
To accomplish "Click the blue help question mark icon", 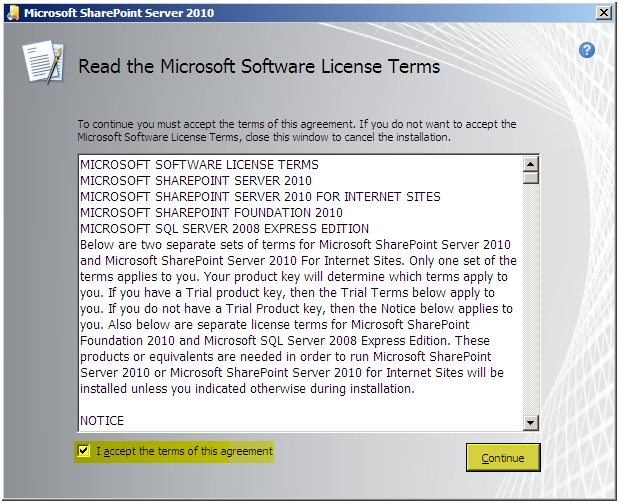I will pos(587,50).
